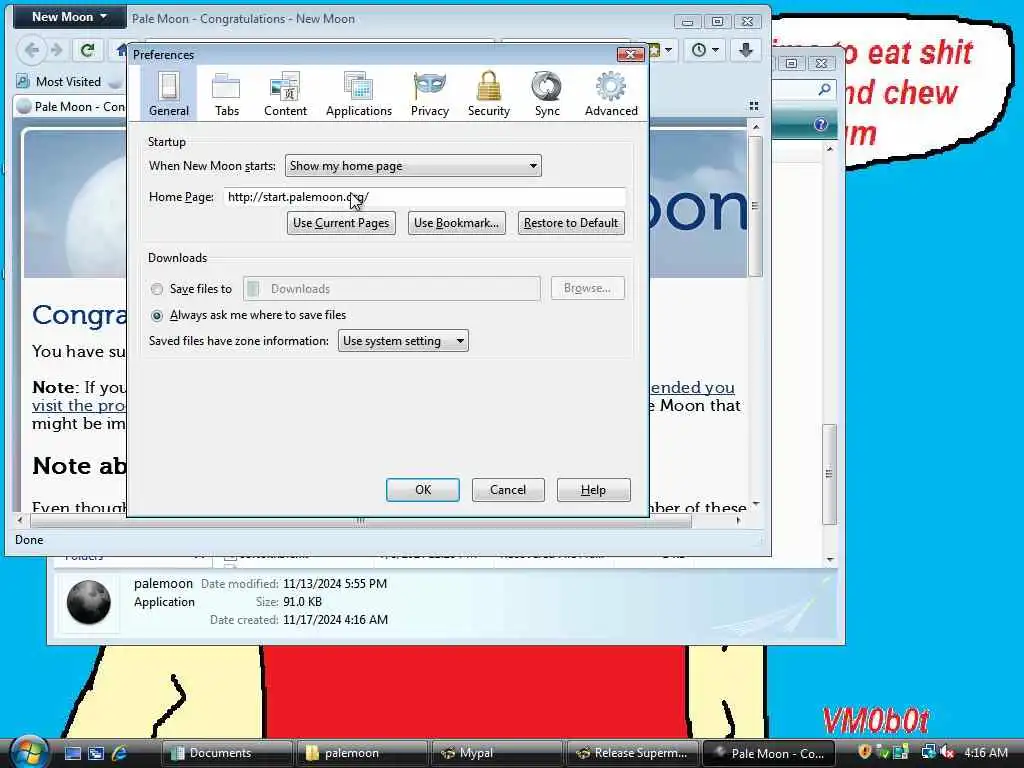Open the New Moon application menu
The image size is (1024, 768).
tap(69, 17)
